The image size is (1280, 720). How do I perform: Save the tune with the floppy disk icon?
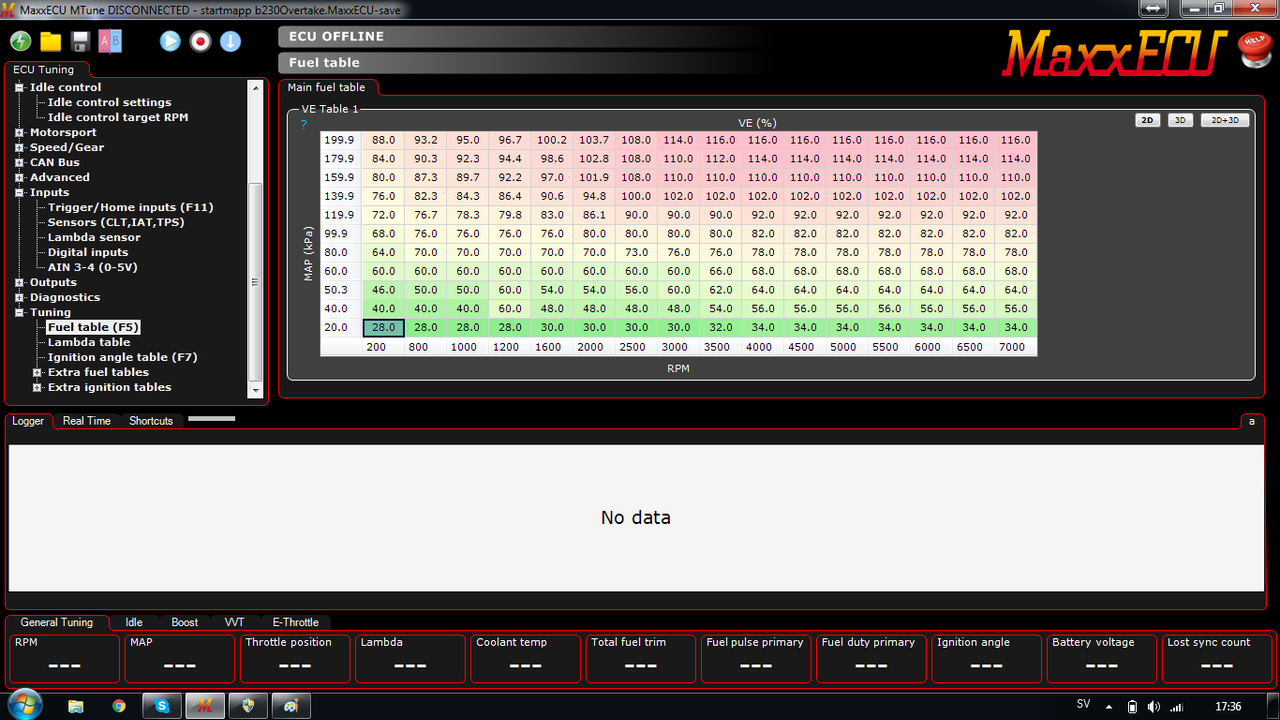tap(80, 41)
